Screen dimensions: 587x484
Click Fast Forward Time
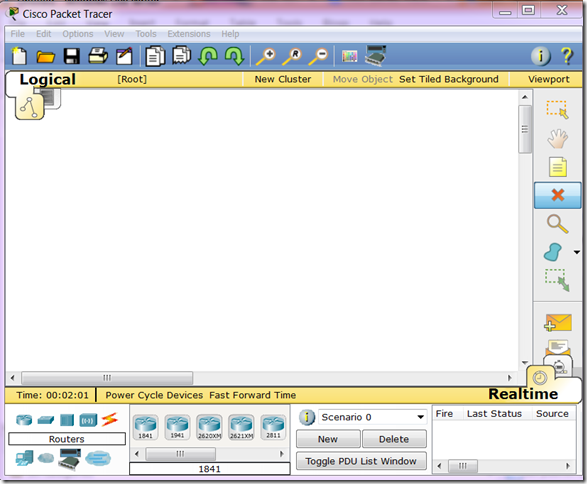[x=252, y=395]
